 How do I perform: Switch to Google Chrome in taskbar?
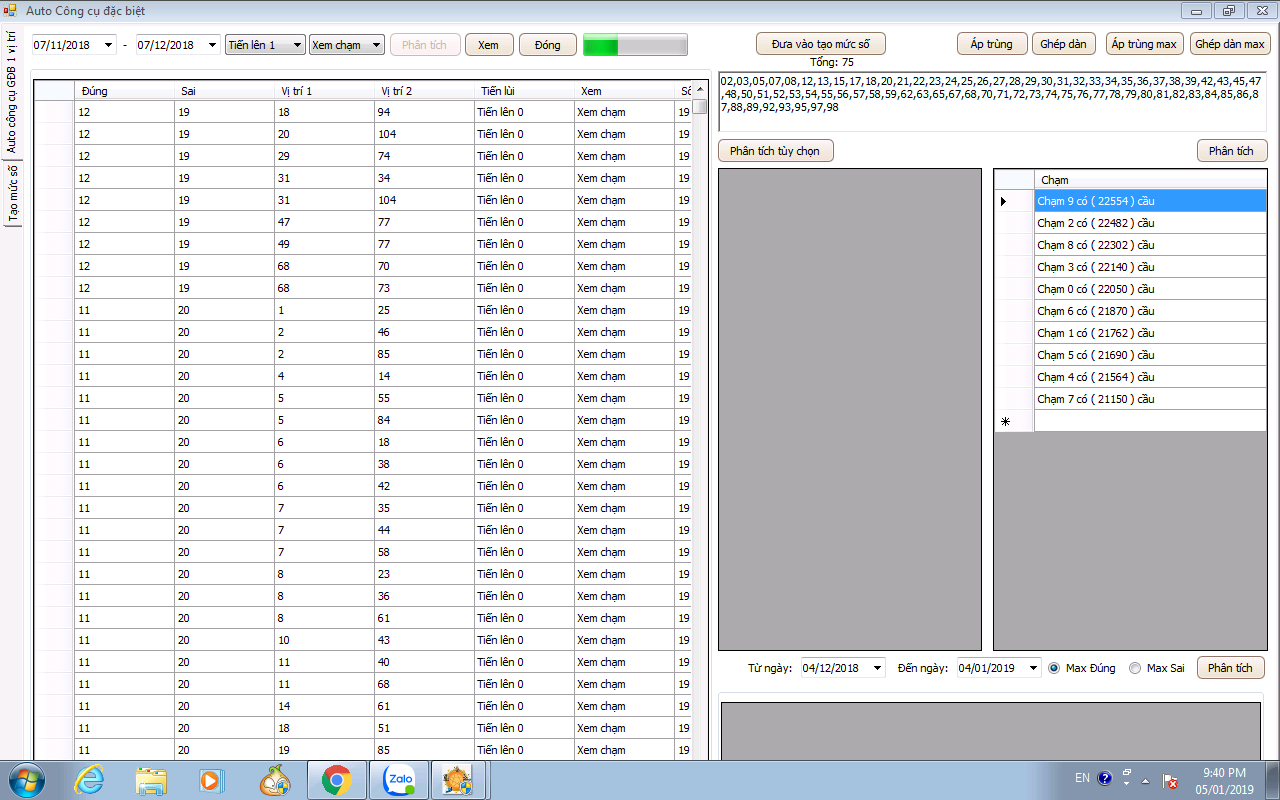click(x=336, y=780)
